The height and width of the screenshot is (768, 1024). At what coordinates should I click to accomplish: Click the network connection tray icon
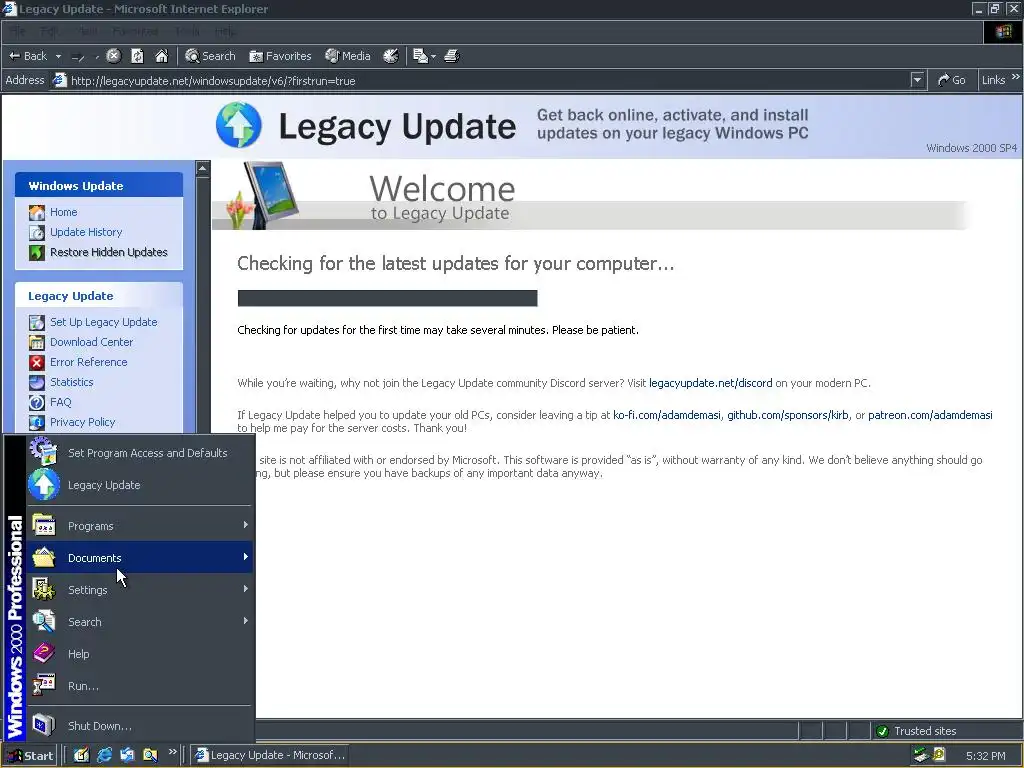click(921, 756)
